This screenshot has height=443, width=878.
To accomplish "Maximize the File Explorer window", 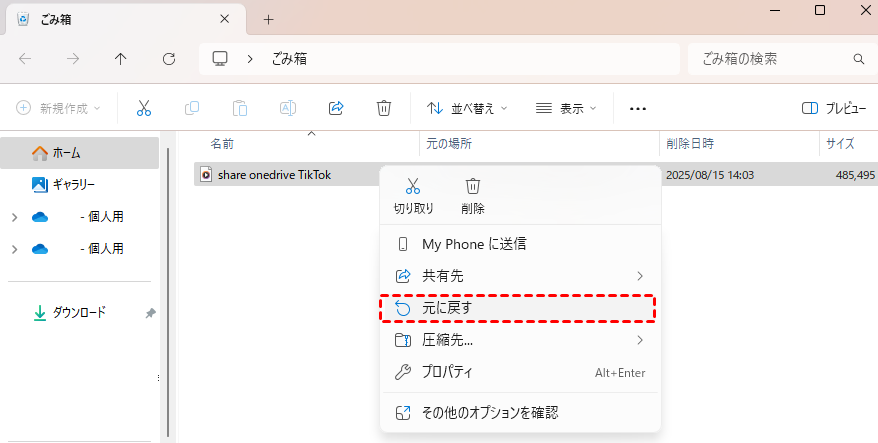I will (820, 10).
